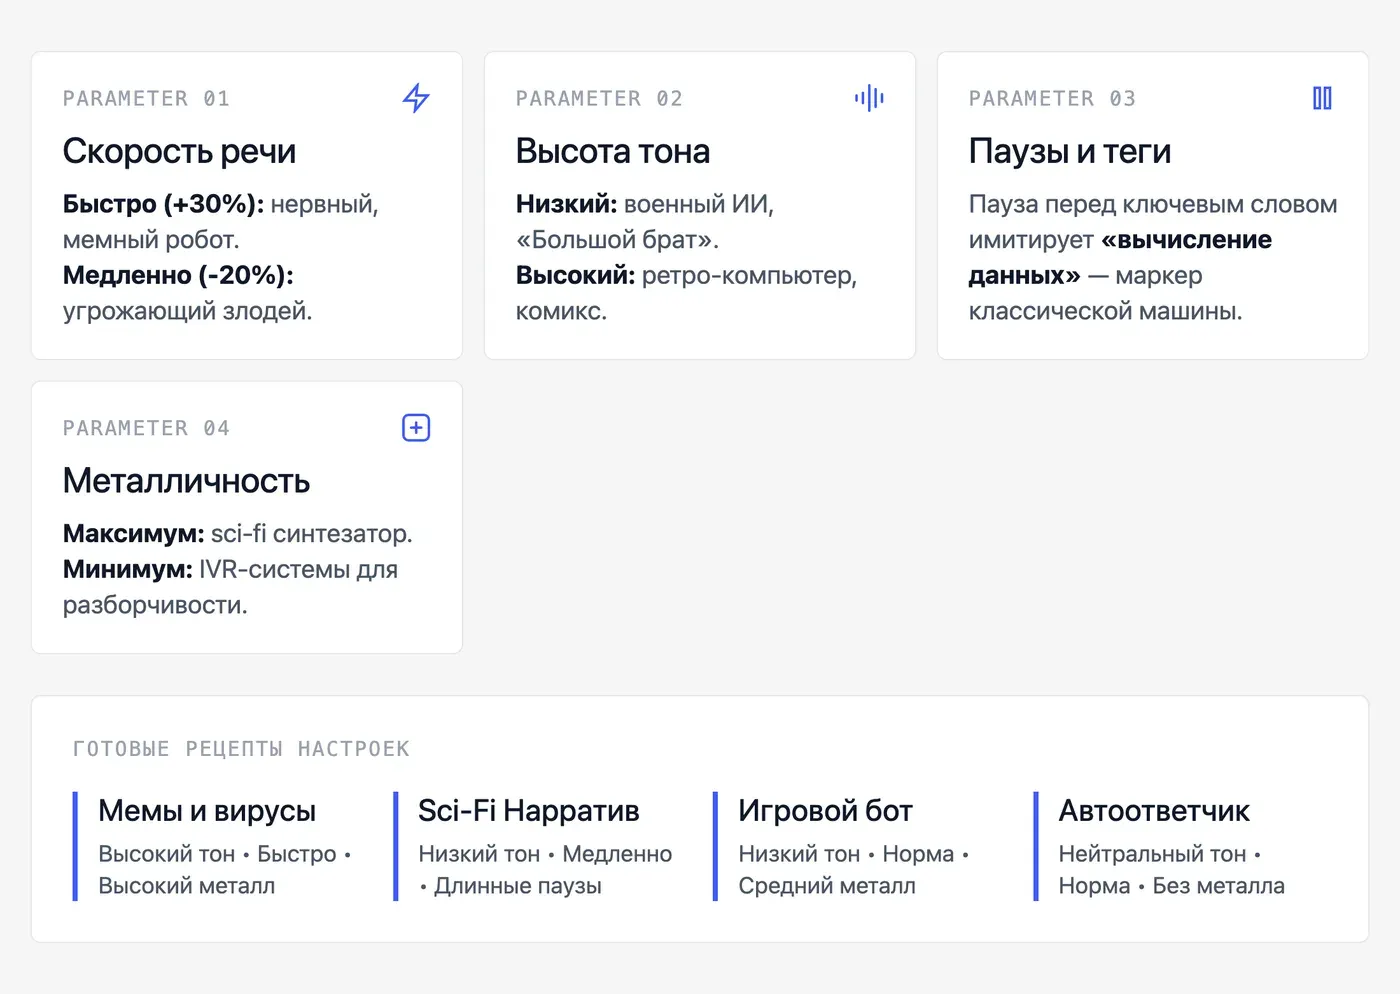Click the 'PARAMETER 04' label
The height and width of the screenshot is (994, 1400).
point(146,429)
